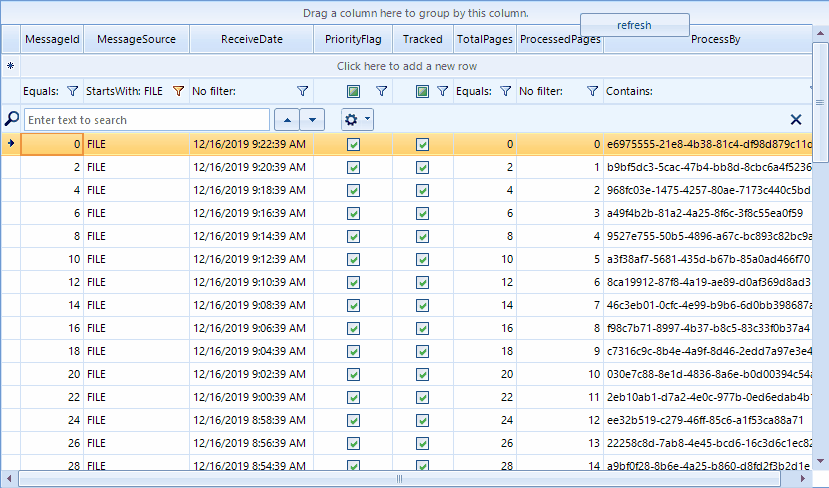Image resolution: width=829 pixels, height=488 pixels.
Task: Sort by PriorityFlag column header
Action: tap(353, 39)
